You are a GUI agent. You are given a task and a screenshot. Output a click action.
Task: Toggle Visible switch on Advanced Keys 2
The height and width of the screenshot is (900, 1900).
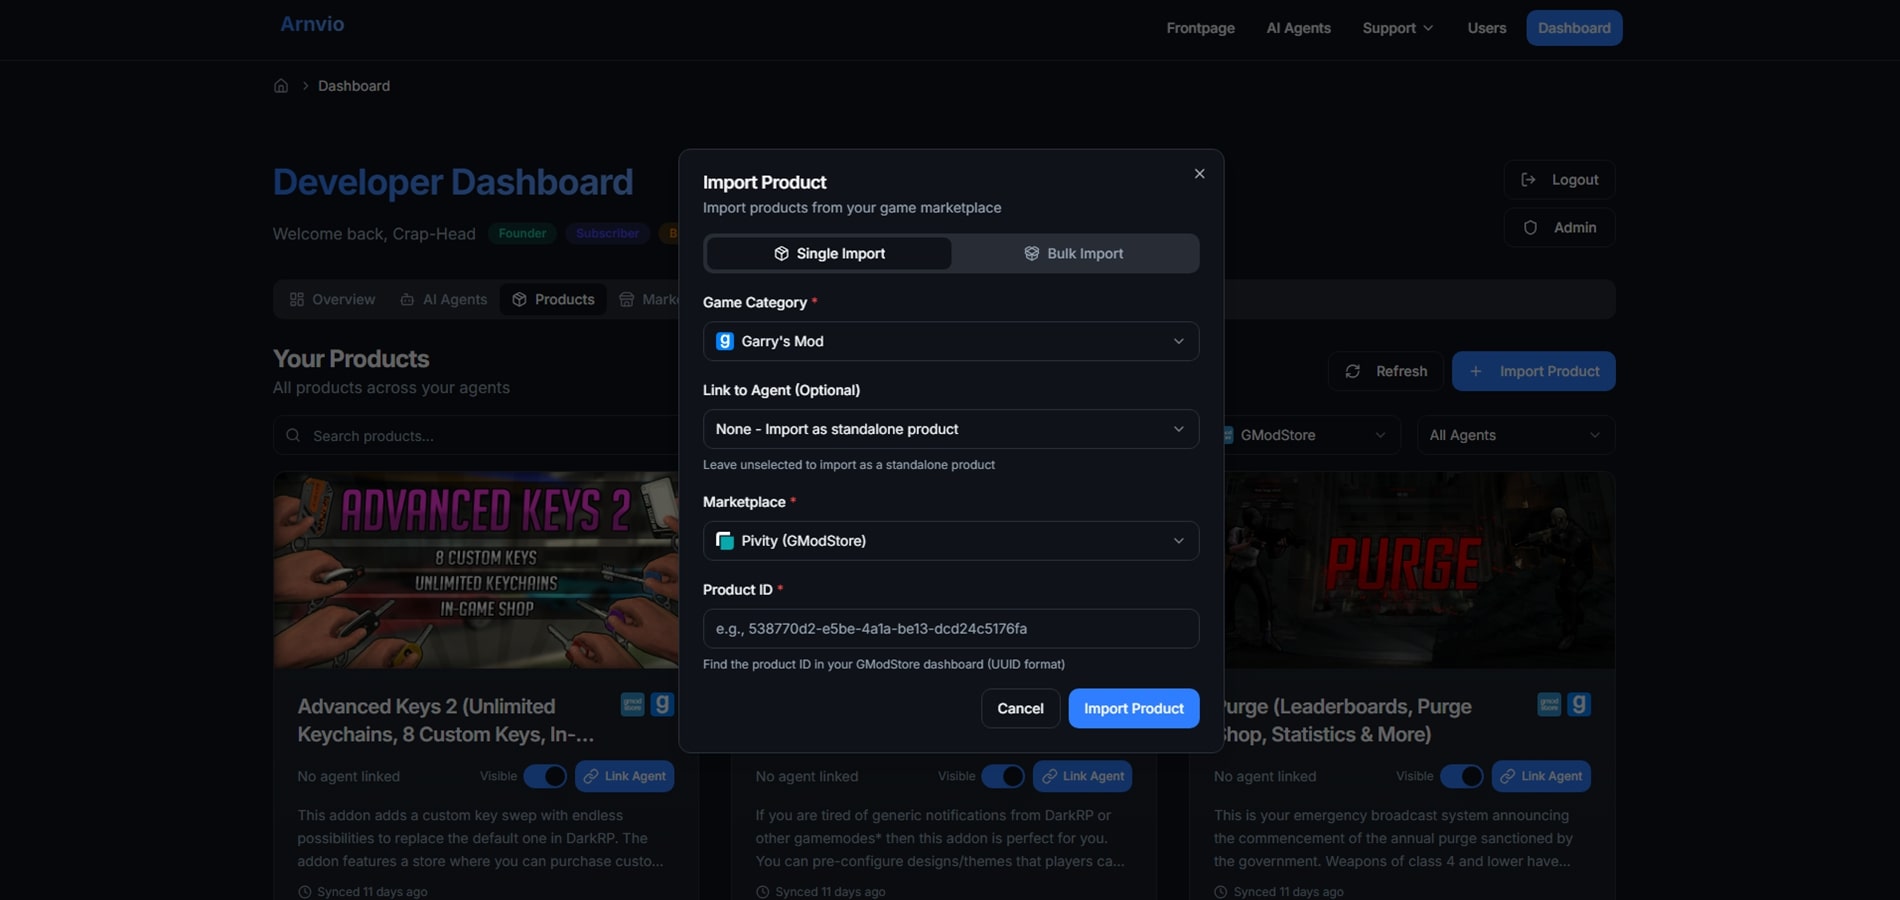[x=545, y=776]
